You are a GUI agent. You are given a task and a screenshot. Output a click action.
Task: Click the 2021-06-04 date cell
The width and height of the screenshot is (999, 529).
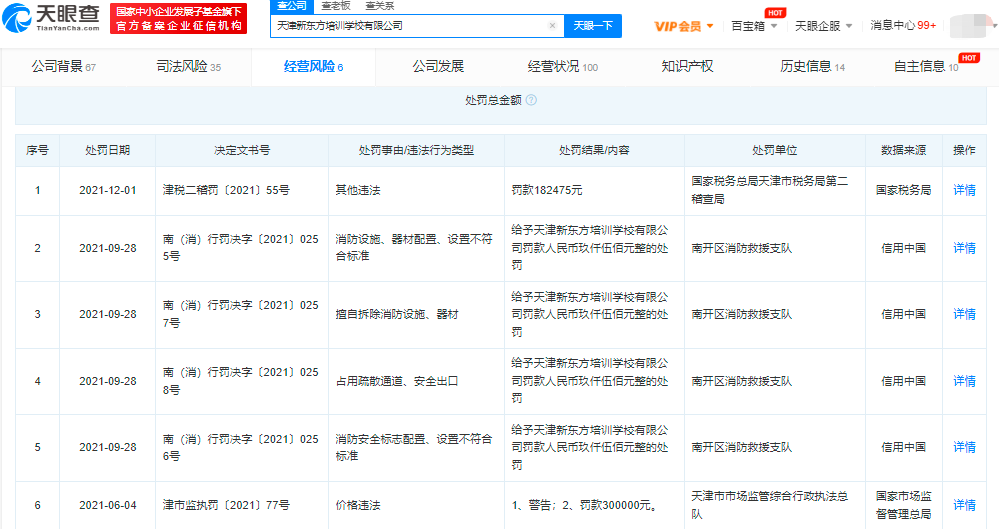(x=108, y=505)
